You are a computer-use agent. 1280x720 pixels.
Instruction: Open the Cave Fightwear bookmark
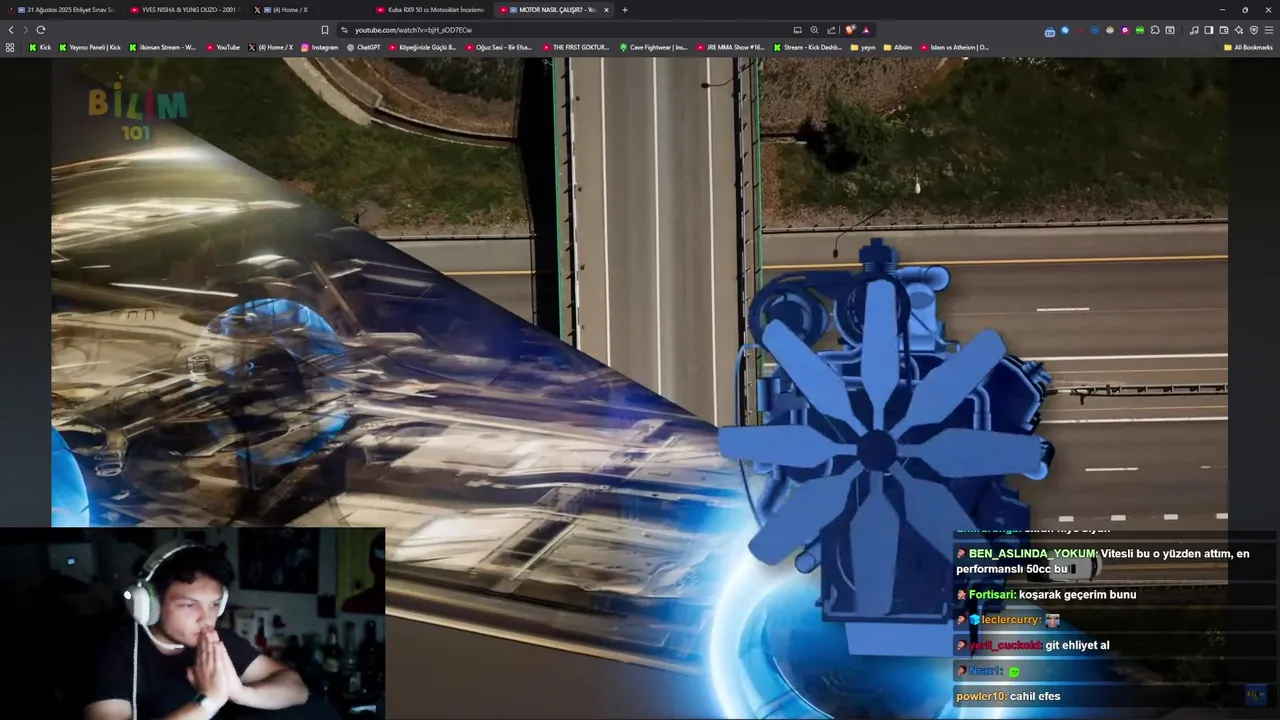(x=653, y=47)
